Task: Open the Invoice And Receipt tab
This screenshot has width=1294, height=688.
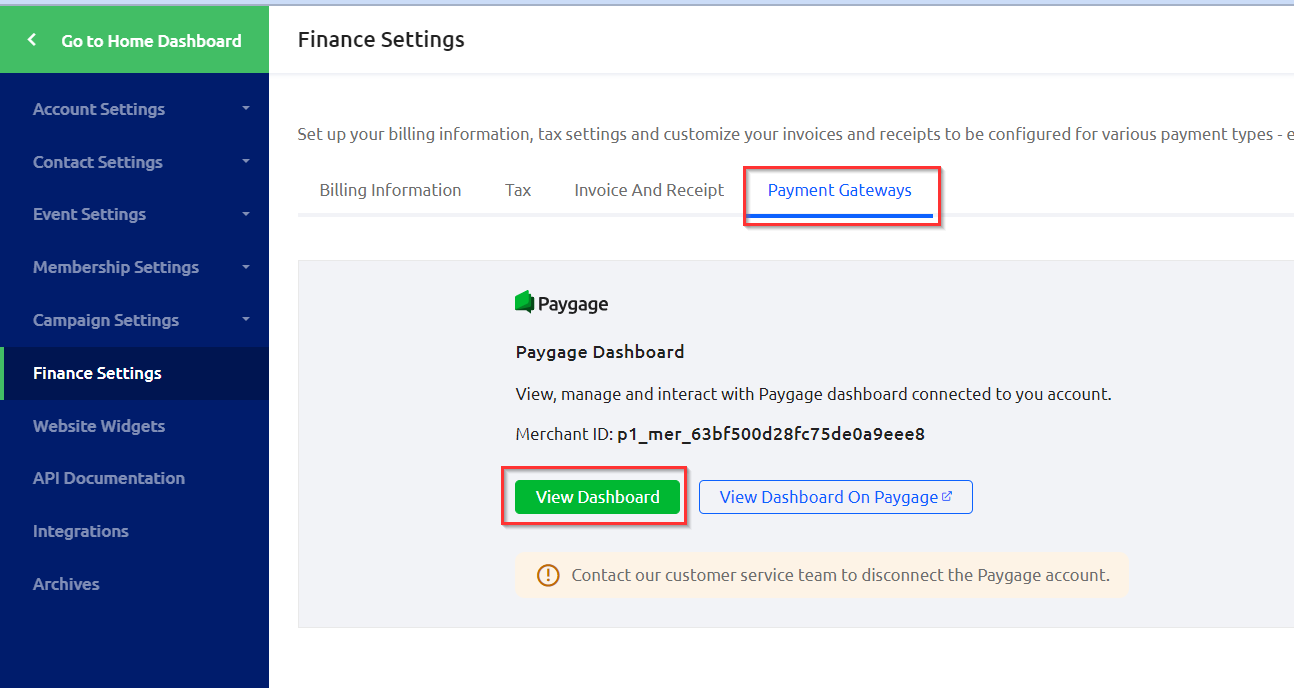Action: [649, 190]
